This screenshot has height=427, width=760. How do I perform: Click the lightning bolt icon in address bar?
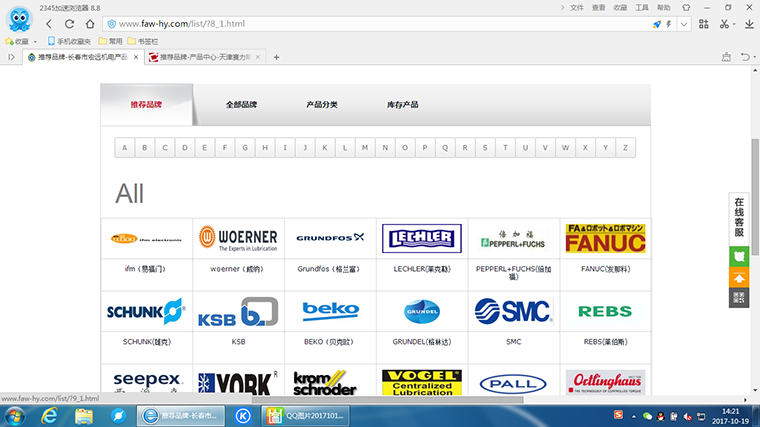click(x=669, y=24)
